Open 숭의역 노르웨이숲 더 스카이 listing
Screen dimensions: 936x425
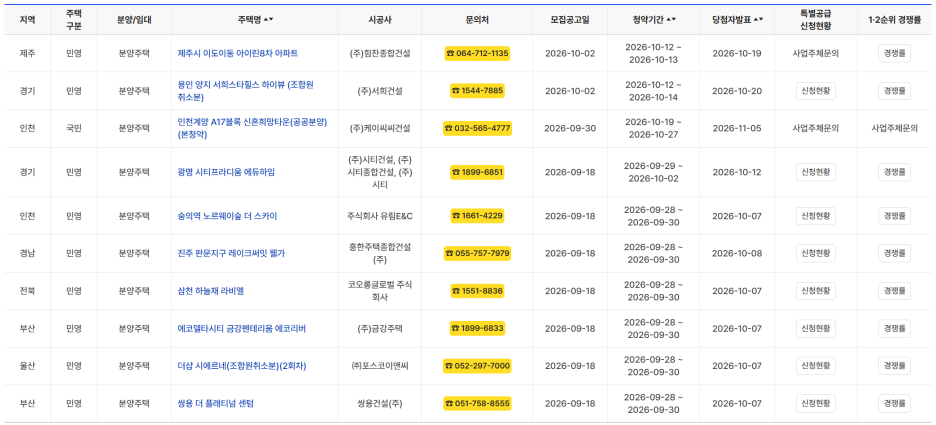coord(227,215)
